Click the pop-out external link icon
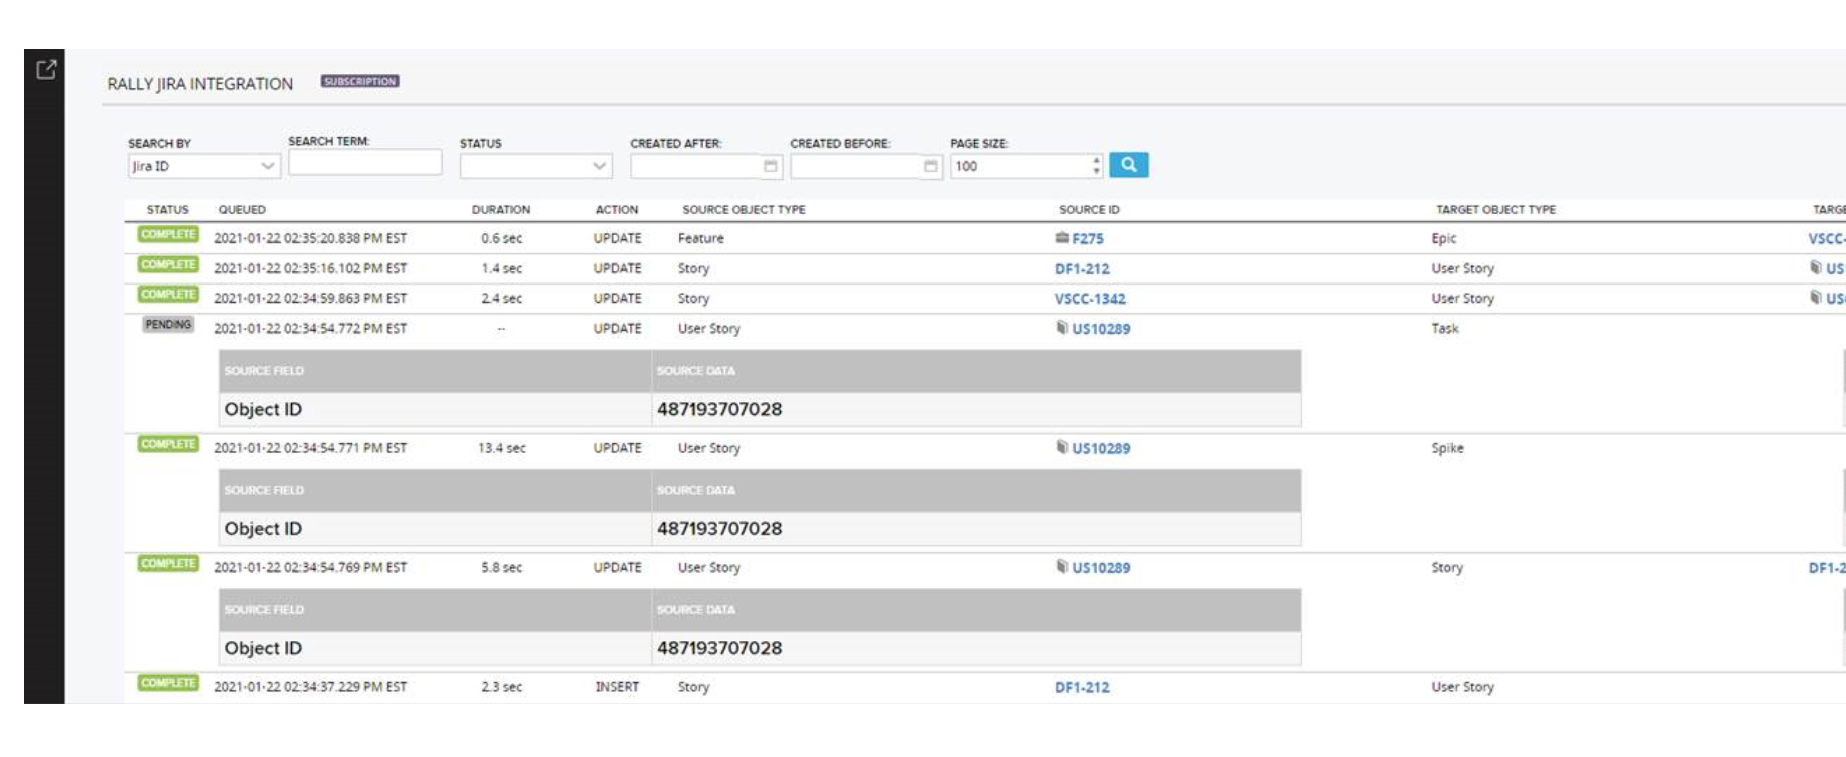 [x=46, y=70]
